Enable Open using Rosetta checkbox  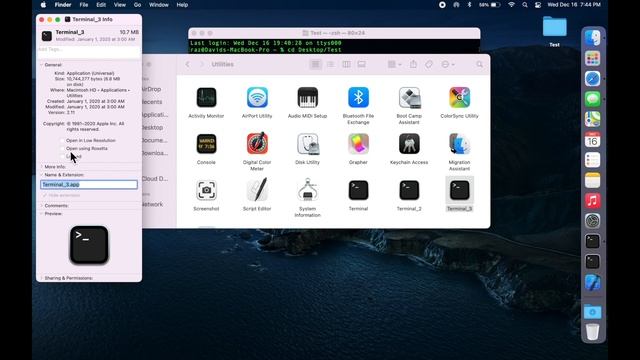(x=62, y=149)
